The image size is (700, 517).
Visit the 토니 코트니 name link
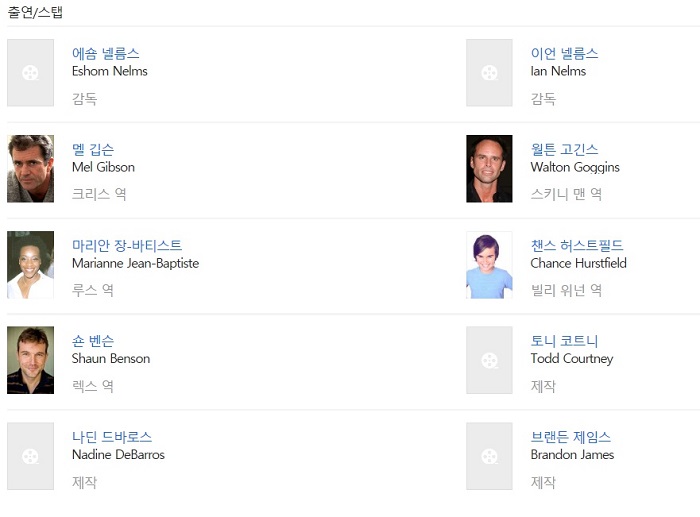(x=564, y=341)
